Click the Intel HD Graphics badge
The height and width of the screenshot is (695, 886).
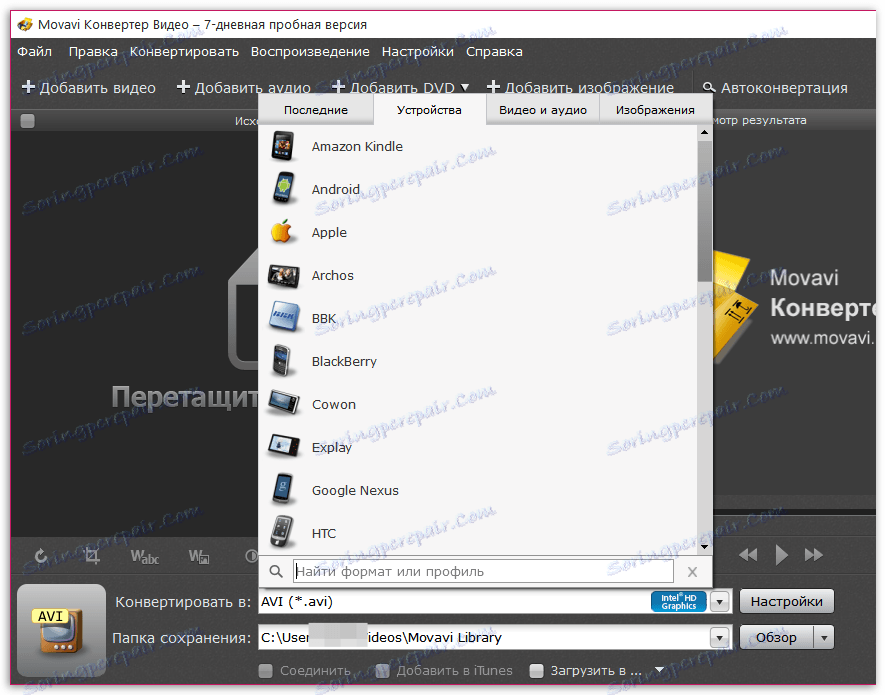tap(679, 602)
